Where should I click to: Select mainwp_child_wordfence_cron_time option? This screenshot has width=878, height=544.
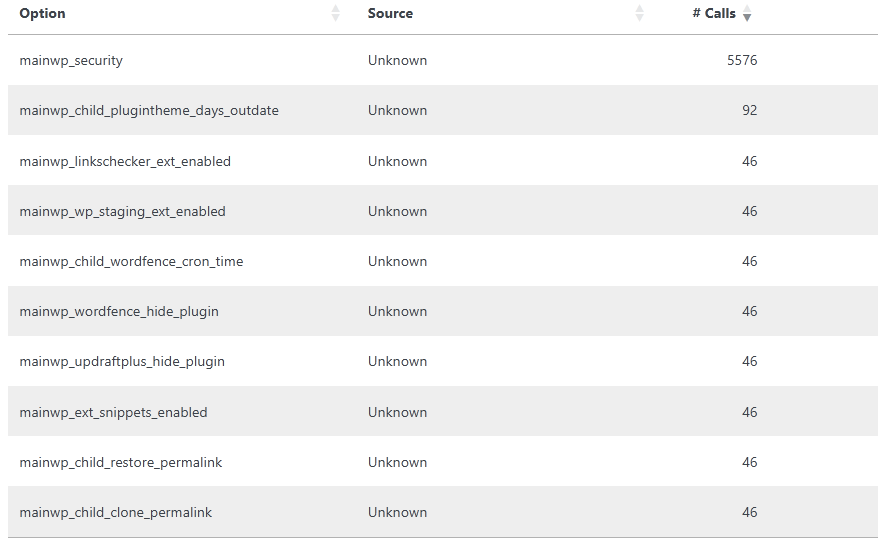pyautogui.click(x=131, y=261)
